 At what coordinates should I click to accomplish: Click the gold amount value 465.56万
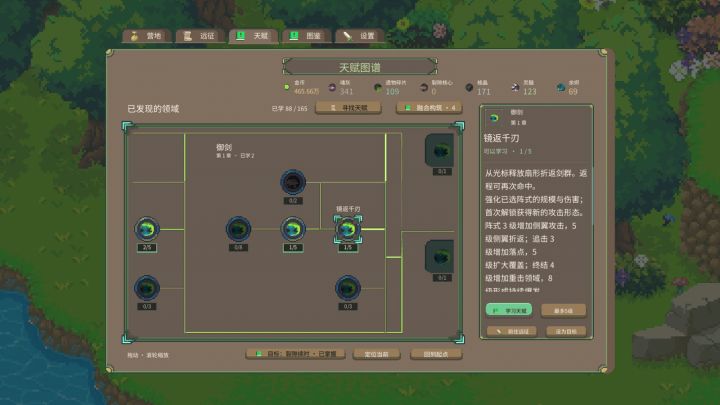click(x=306, y=91)
